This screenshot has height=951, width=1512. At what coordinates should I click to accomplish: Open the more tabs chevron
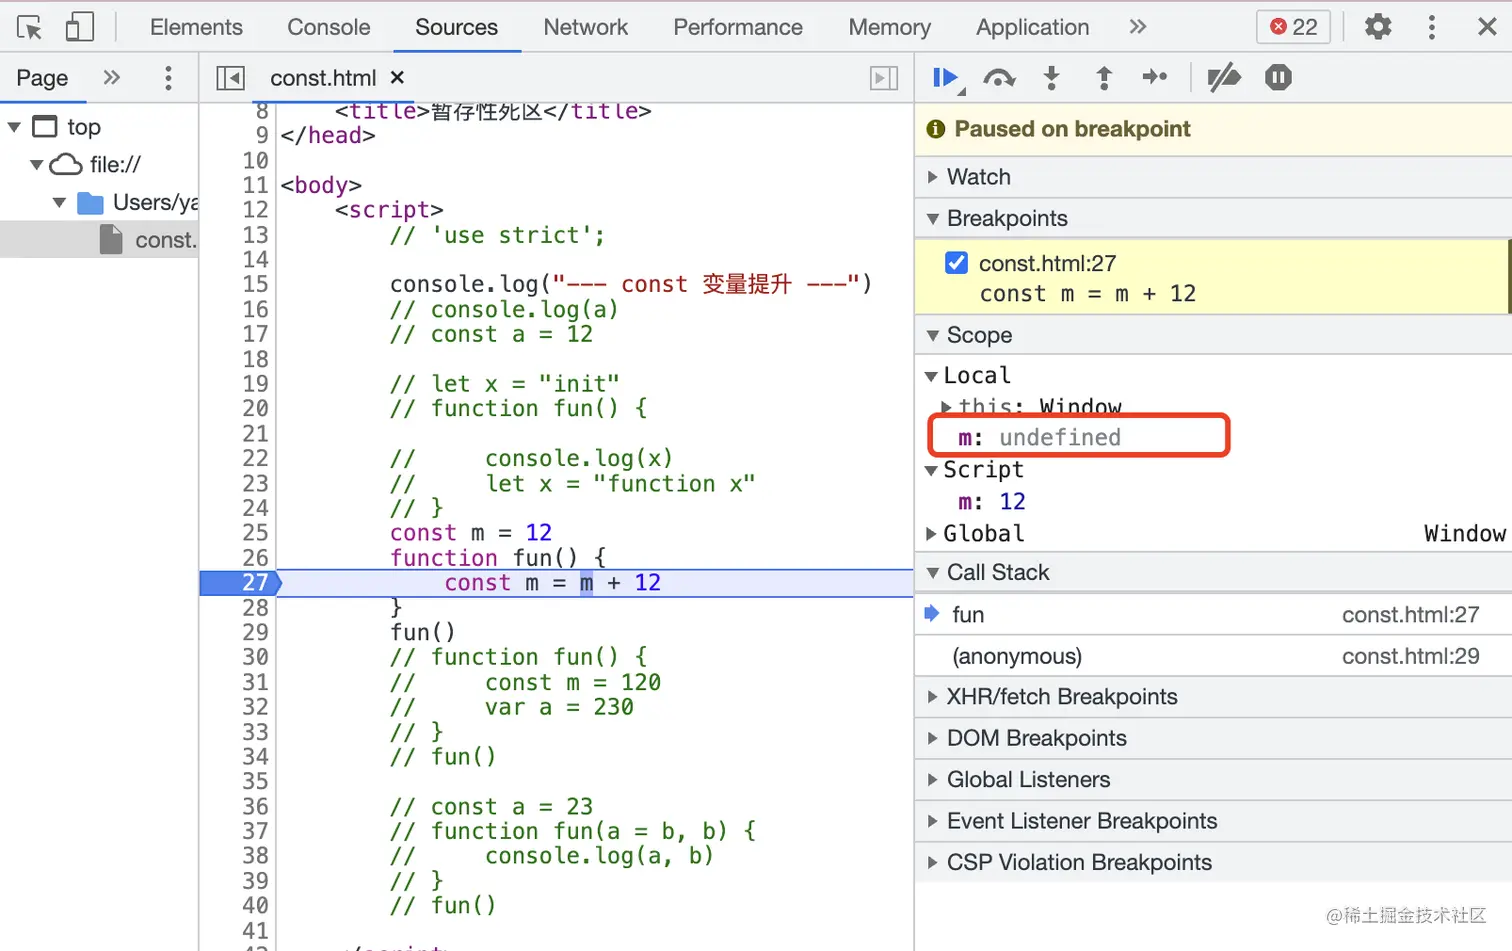pos(1137,27)
